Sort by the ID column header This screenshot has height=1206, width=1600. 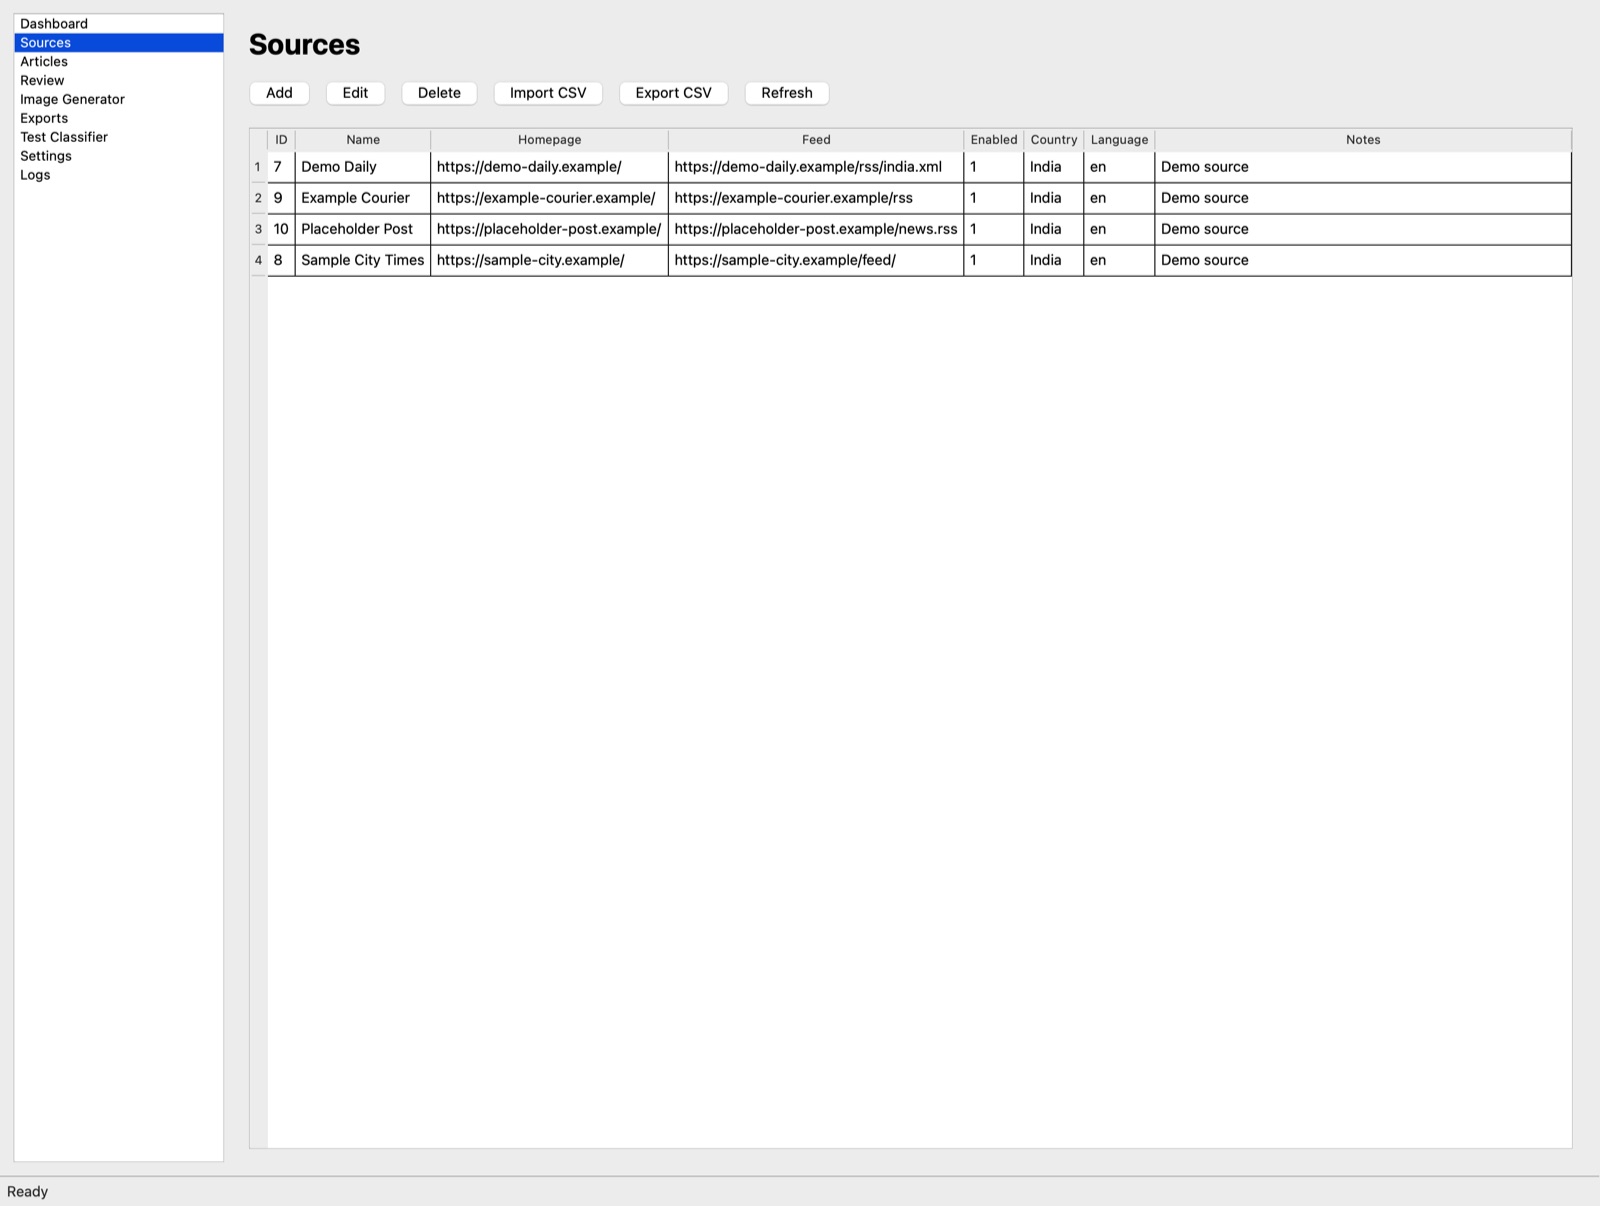[281, 140]
